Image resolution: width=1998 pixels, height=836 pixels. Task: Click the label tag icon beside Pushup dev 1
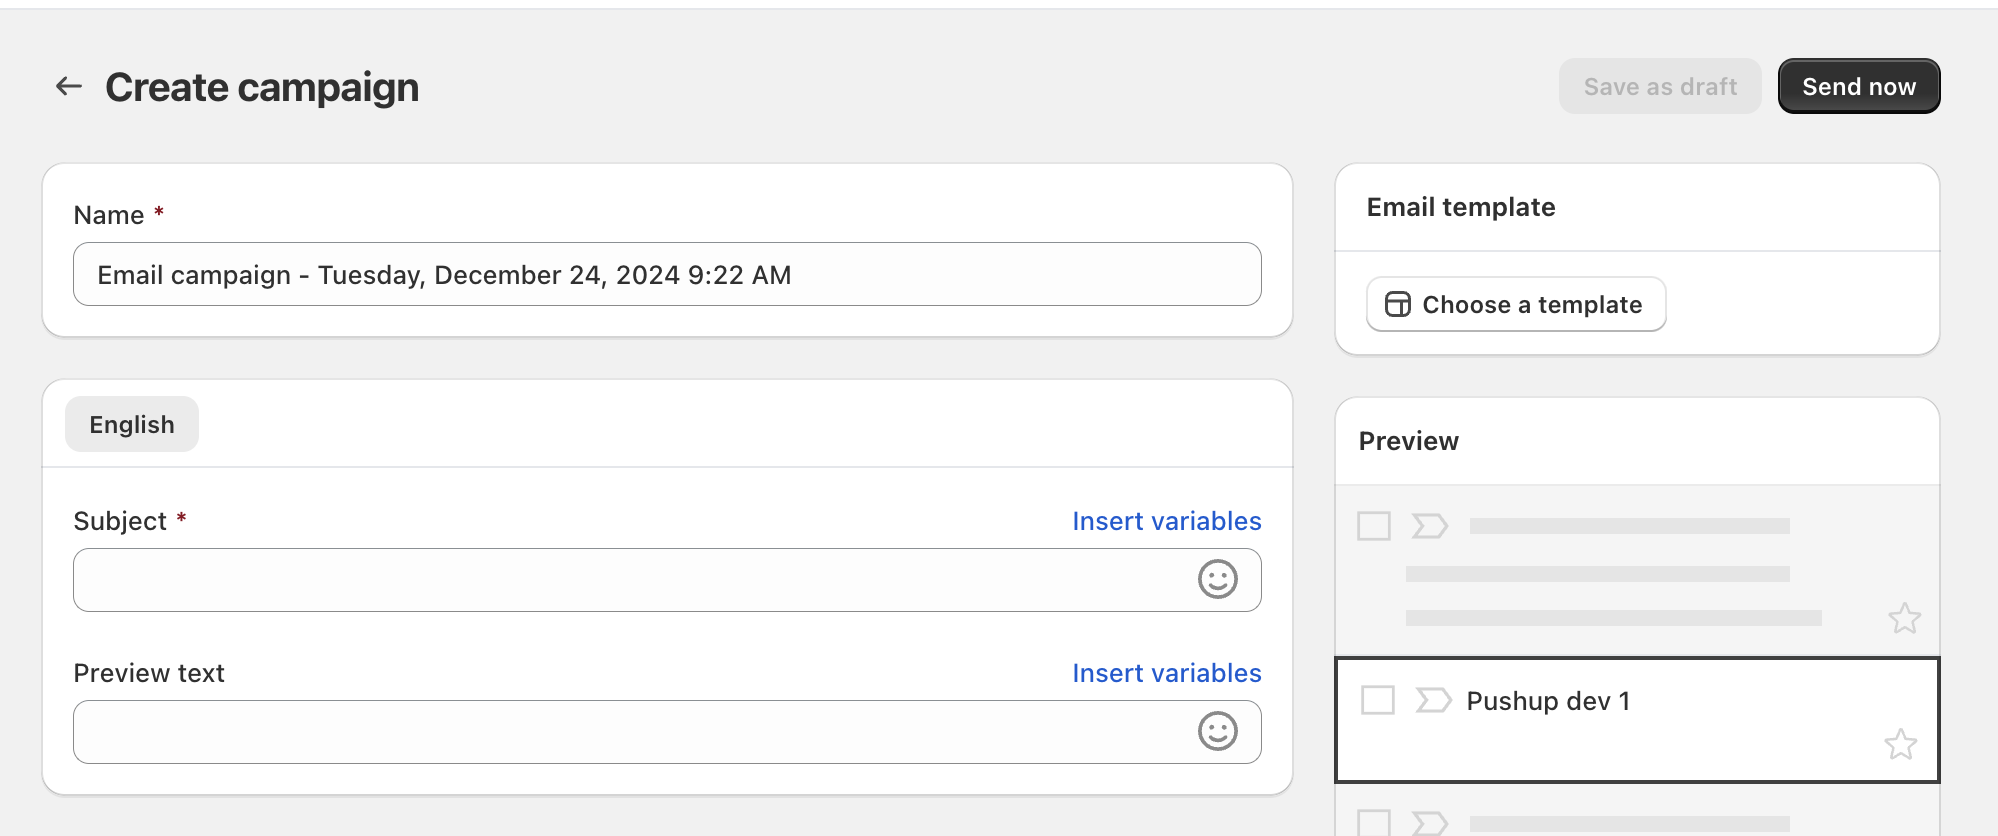[1433, 700]
